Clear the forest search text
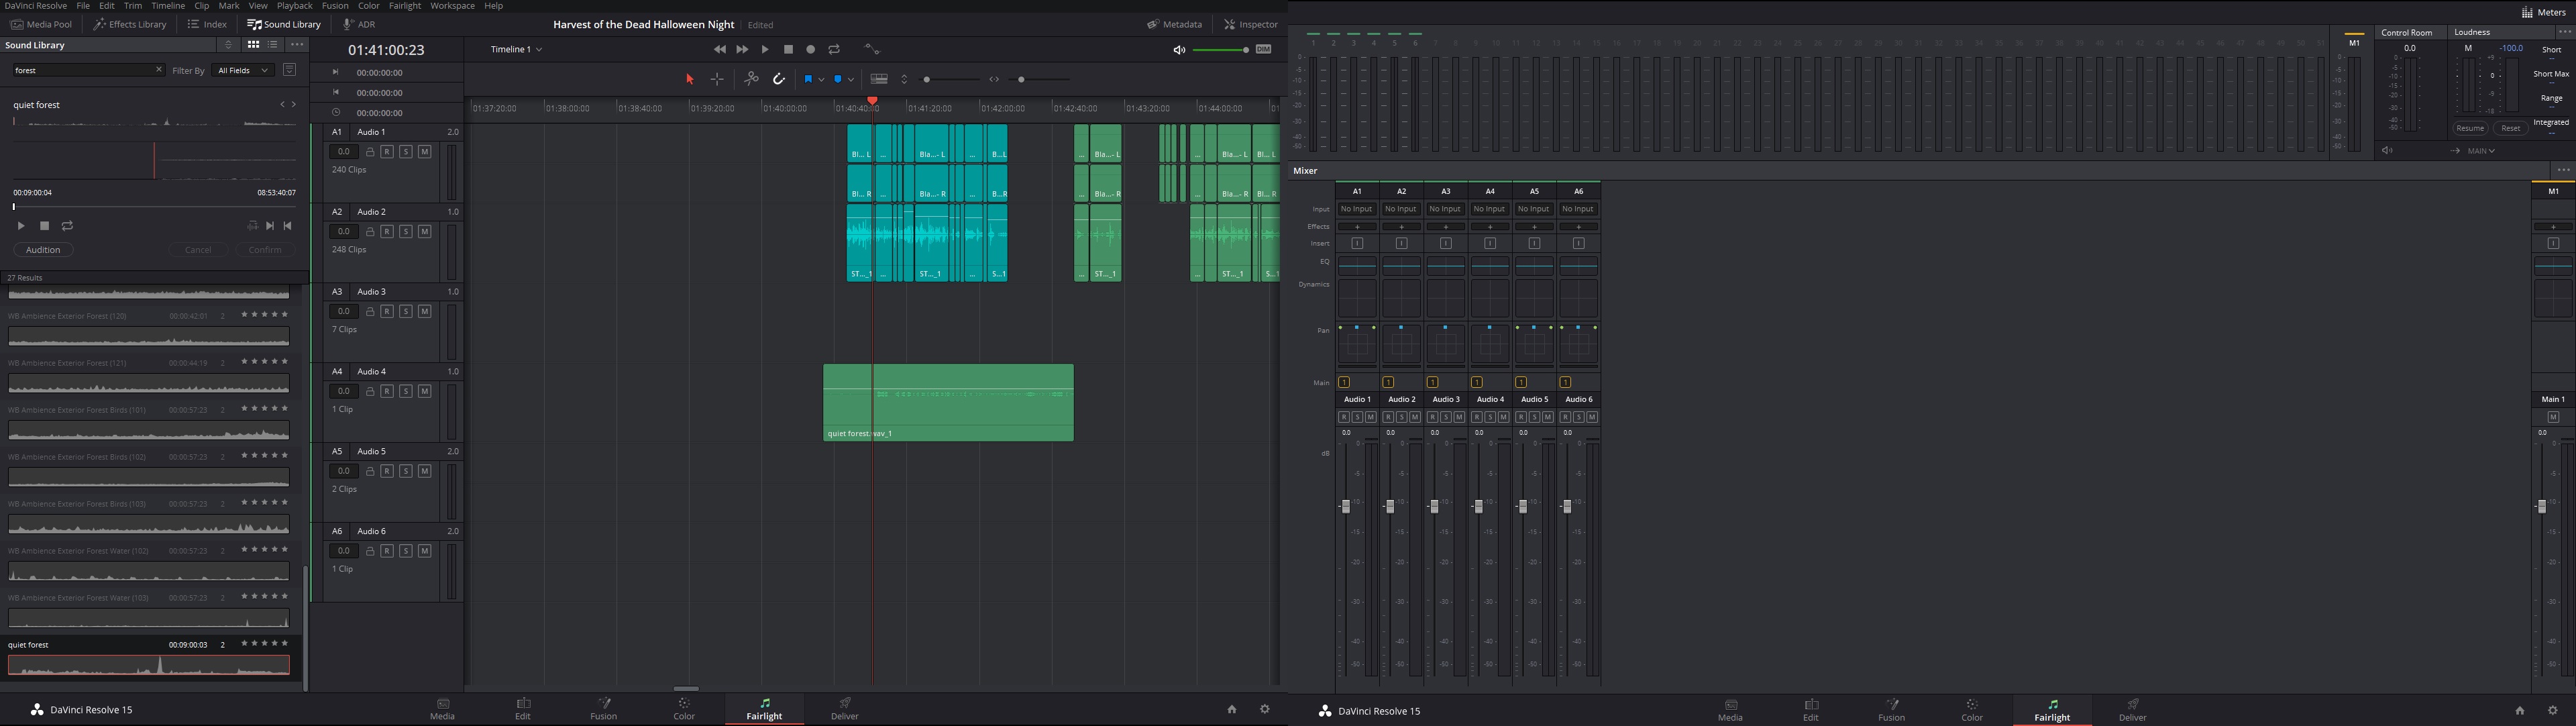The image size is (2576, 726). [158, 70]
